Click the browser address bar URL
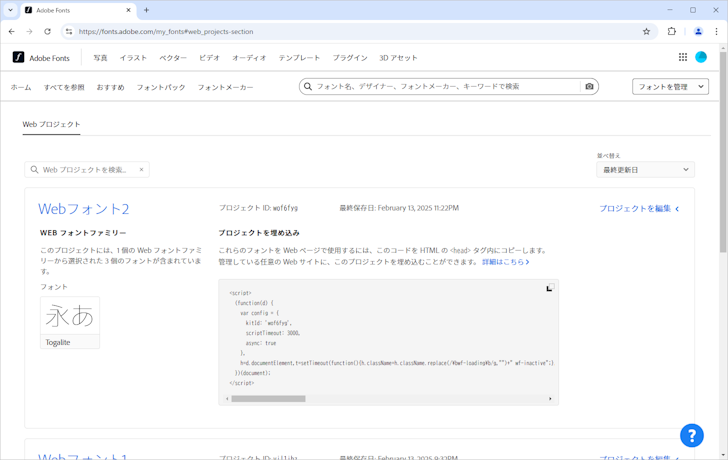This screenshot has width=728, height=460. 166,32
